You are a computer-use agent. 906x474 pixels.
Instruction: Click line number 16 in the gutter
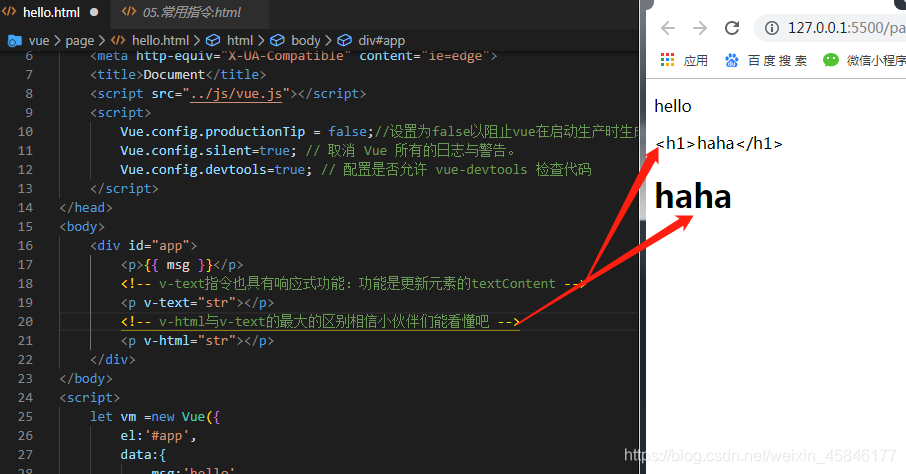click(x=25, y=245)
